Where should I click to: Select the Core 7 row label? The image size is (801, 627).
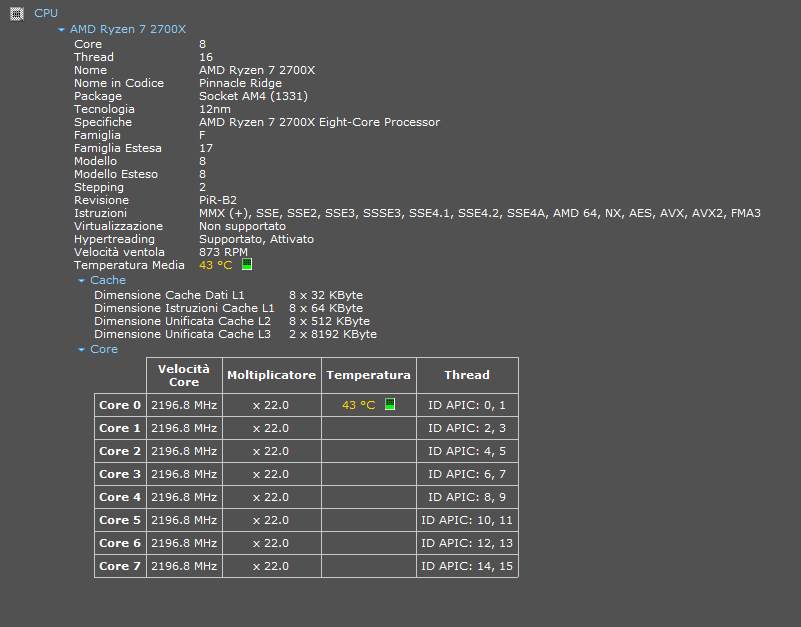pos(120,566)
